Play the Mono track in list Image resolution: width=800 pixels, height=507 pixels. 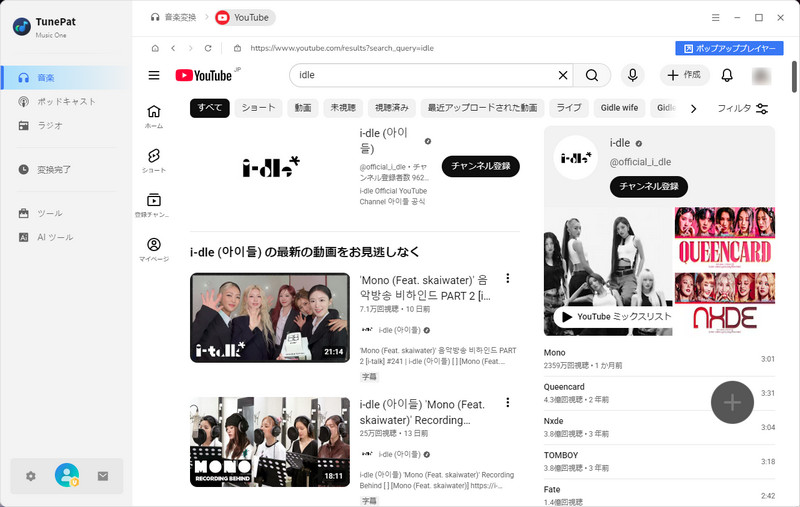pos(659,359)
